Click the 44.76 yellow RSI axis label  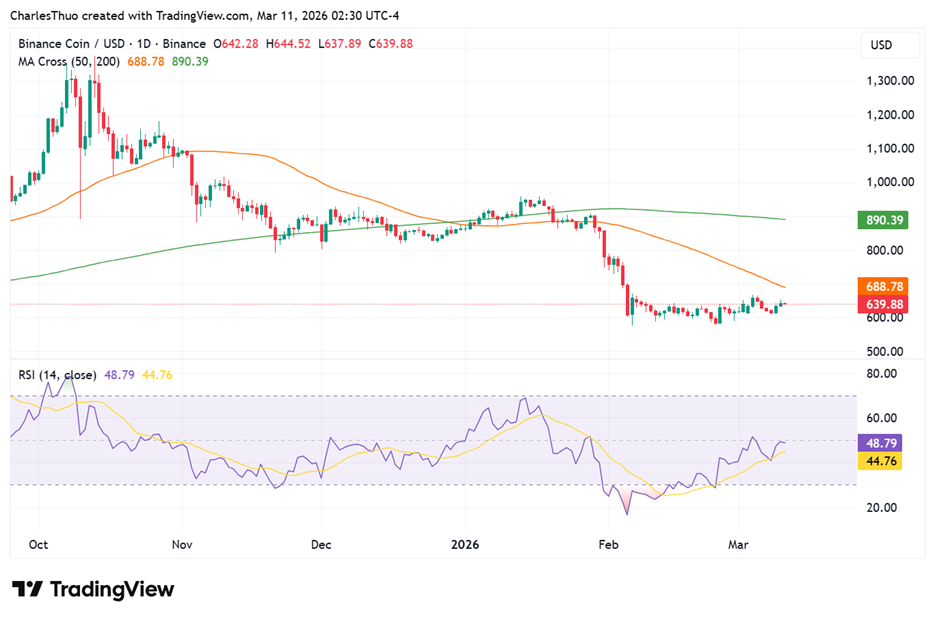[x=880, y=461]
